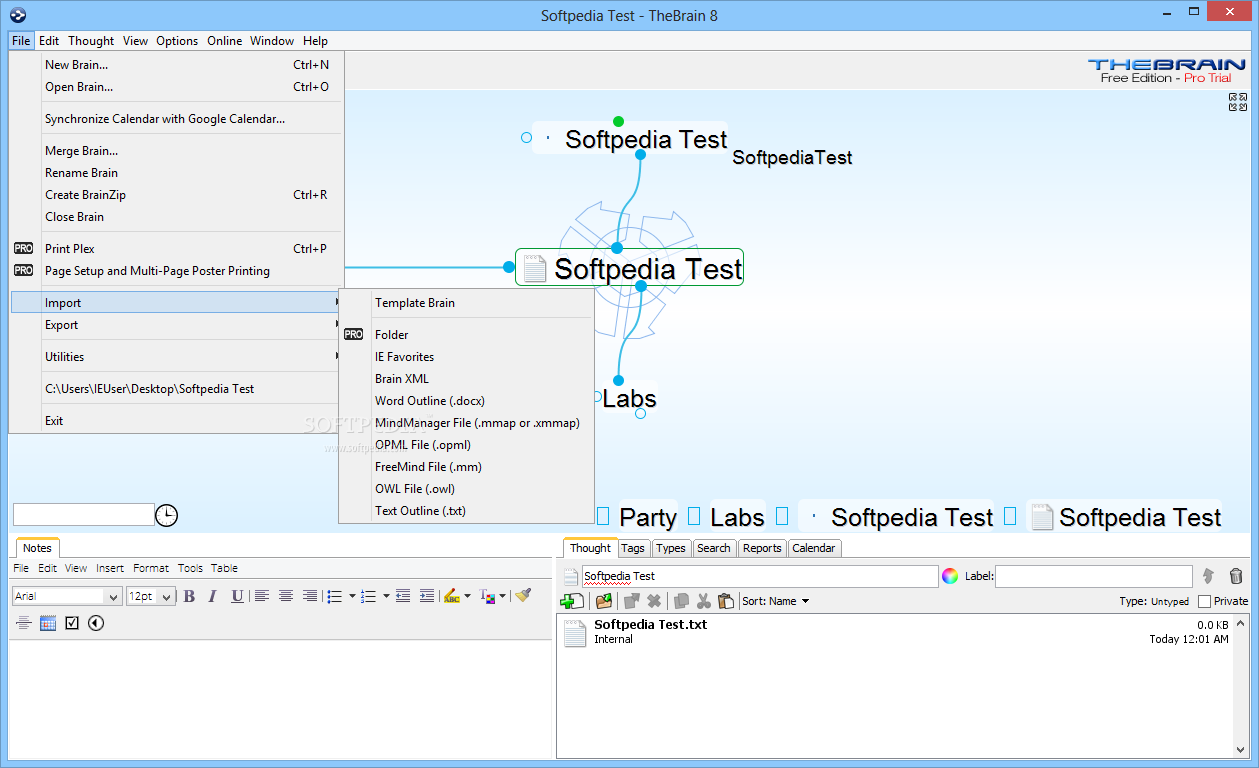Toggle bold formatting in Notes toolbar

click(x=189, y=596)
